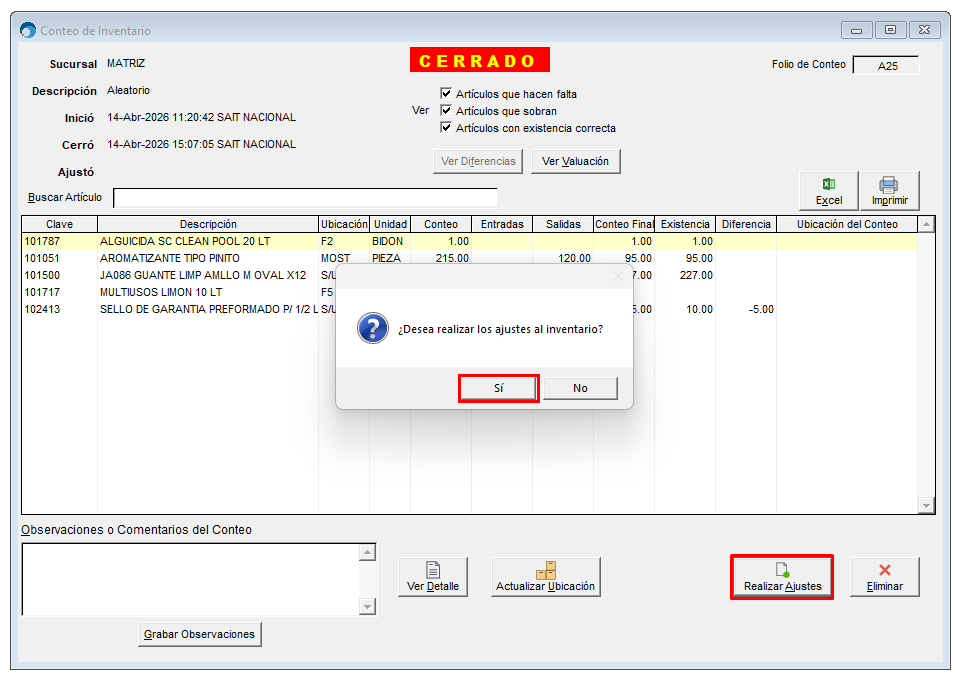Screen dimensions: 955x677
Task: Confirm adjustments with Sí button
Action: point(498,388)
